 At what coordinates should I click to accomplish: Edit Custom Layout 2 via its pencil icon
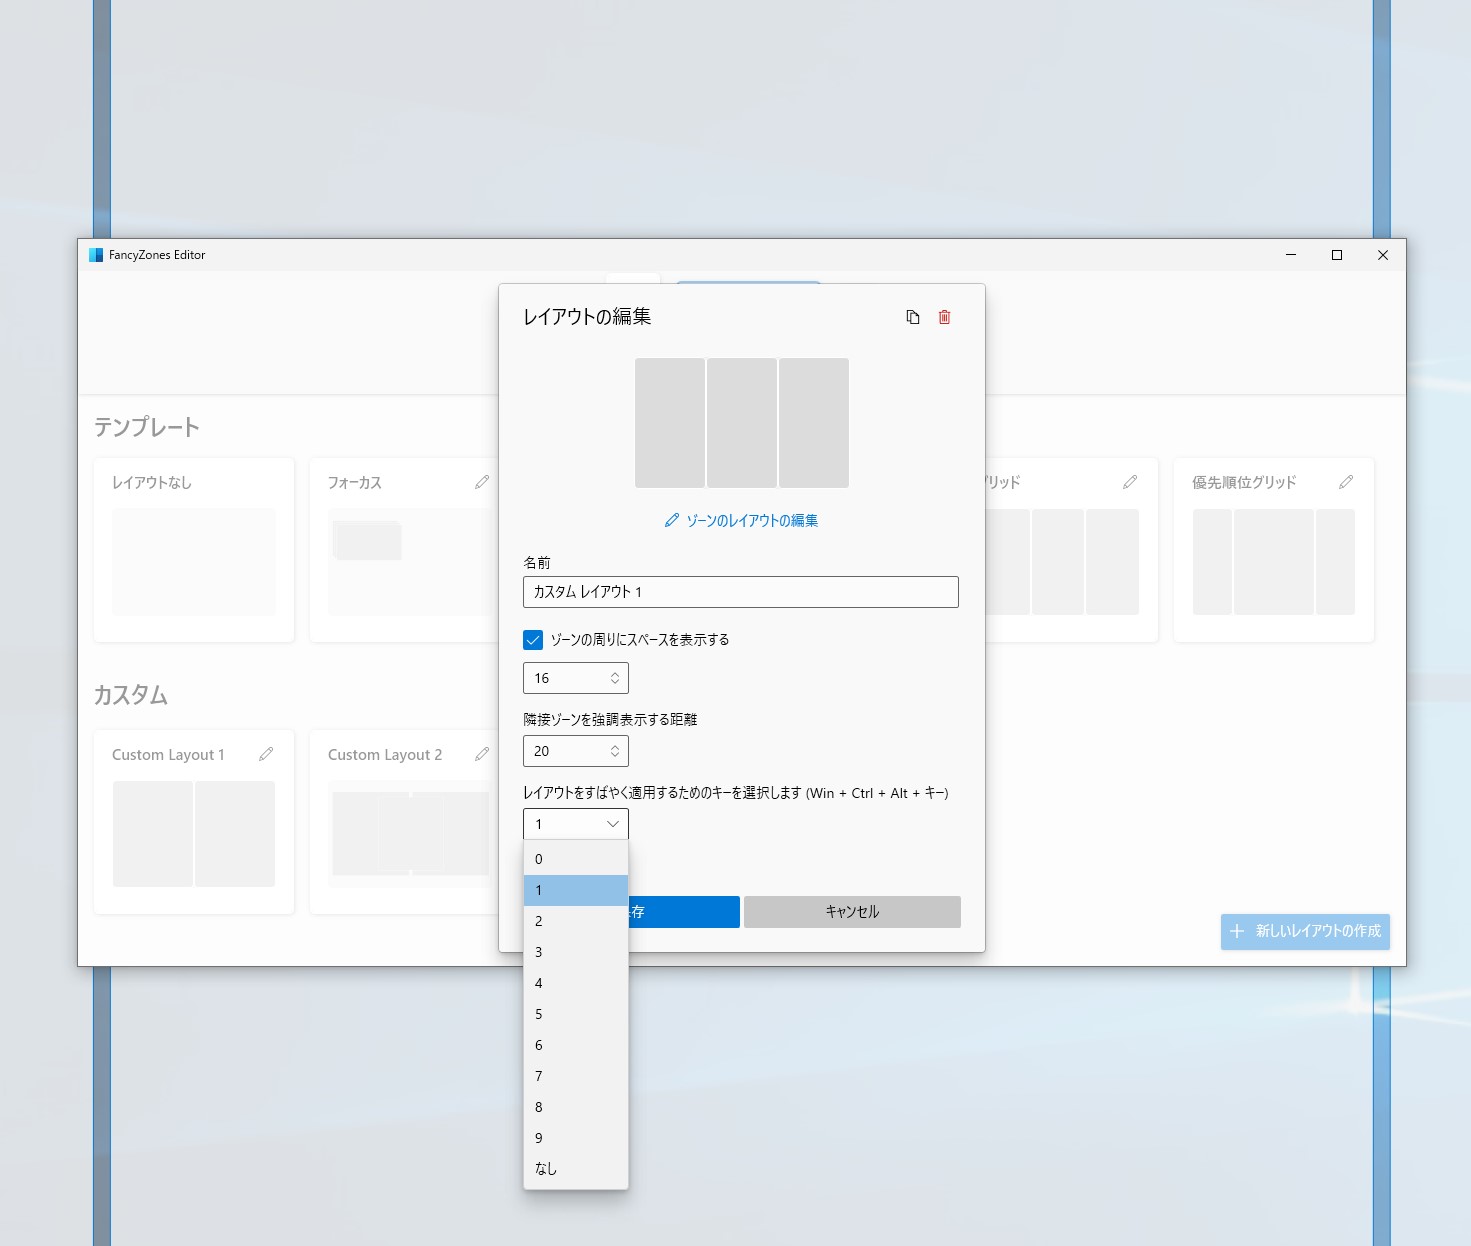coord(483,754)
